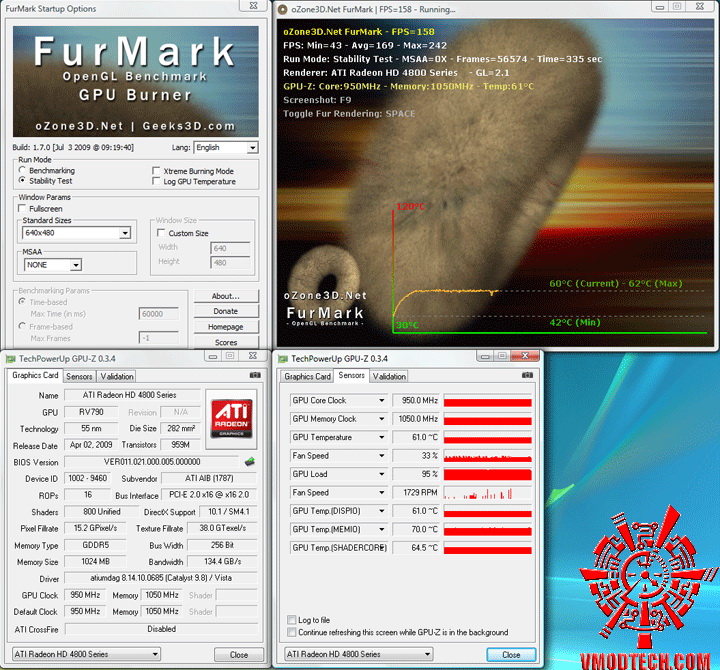
Task: Click the Max Time 60000 input field
Action: 158,314
